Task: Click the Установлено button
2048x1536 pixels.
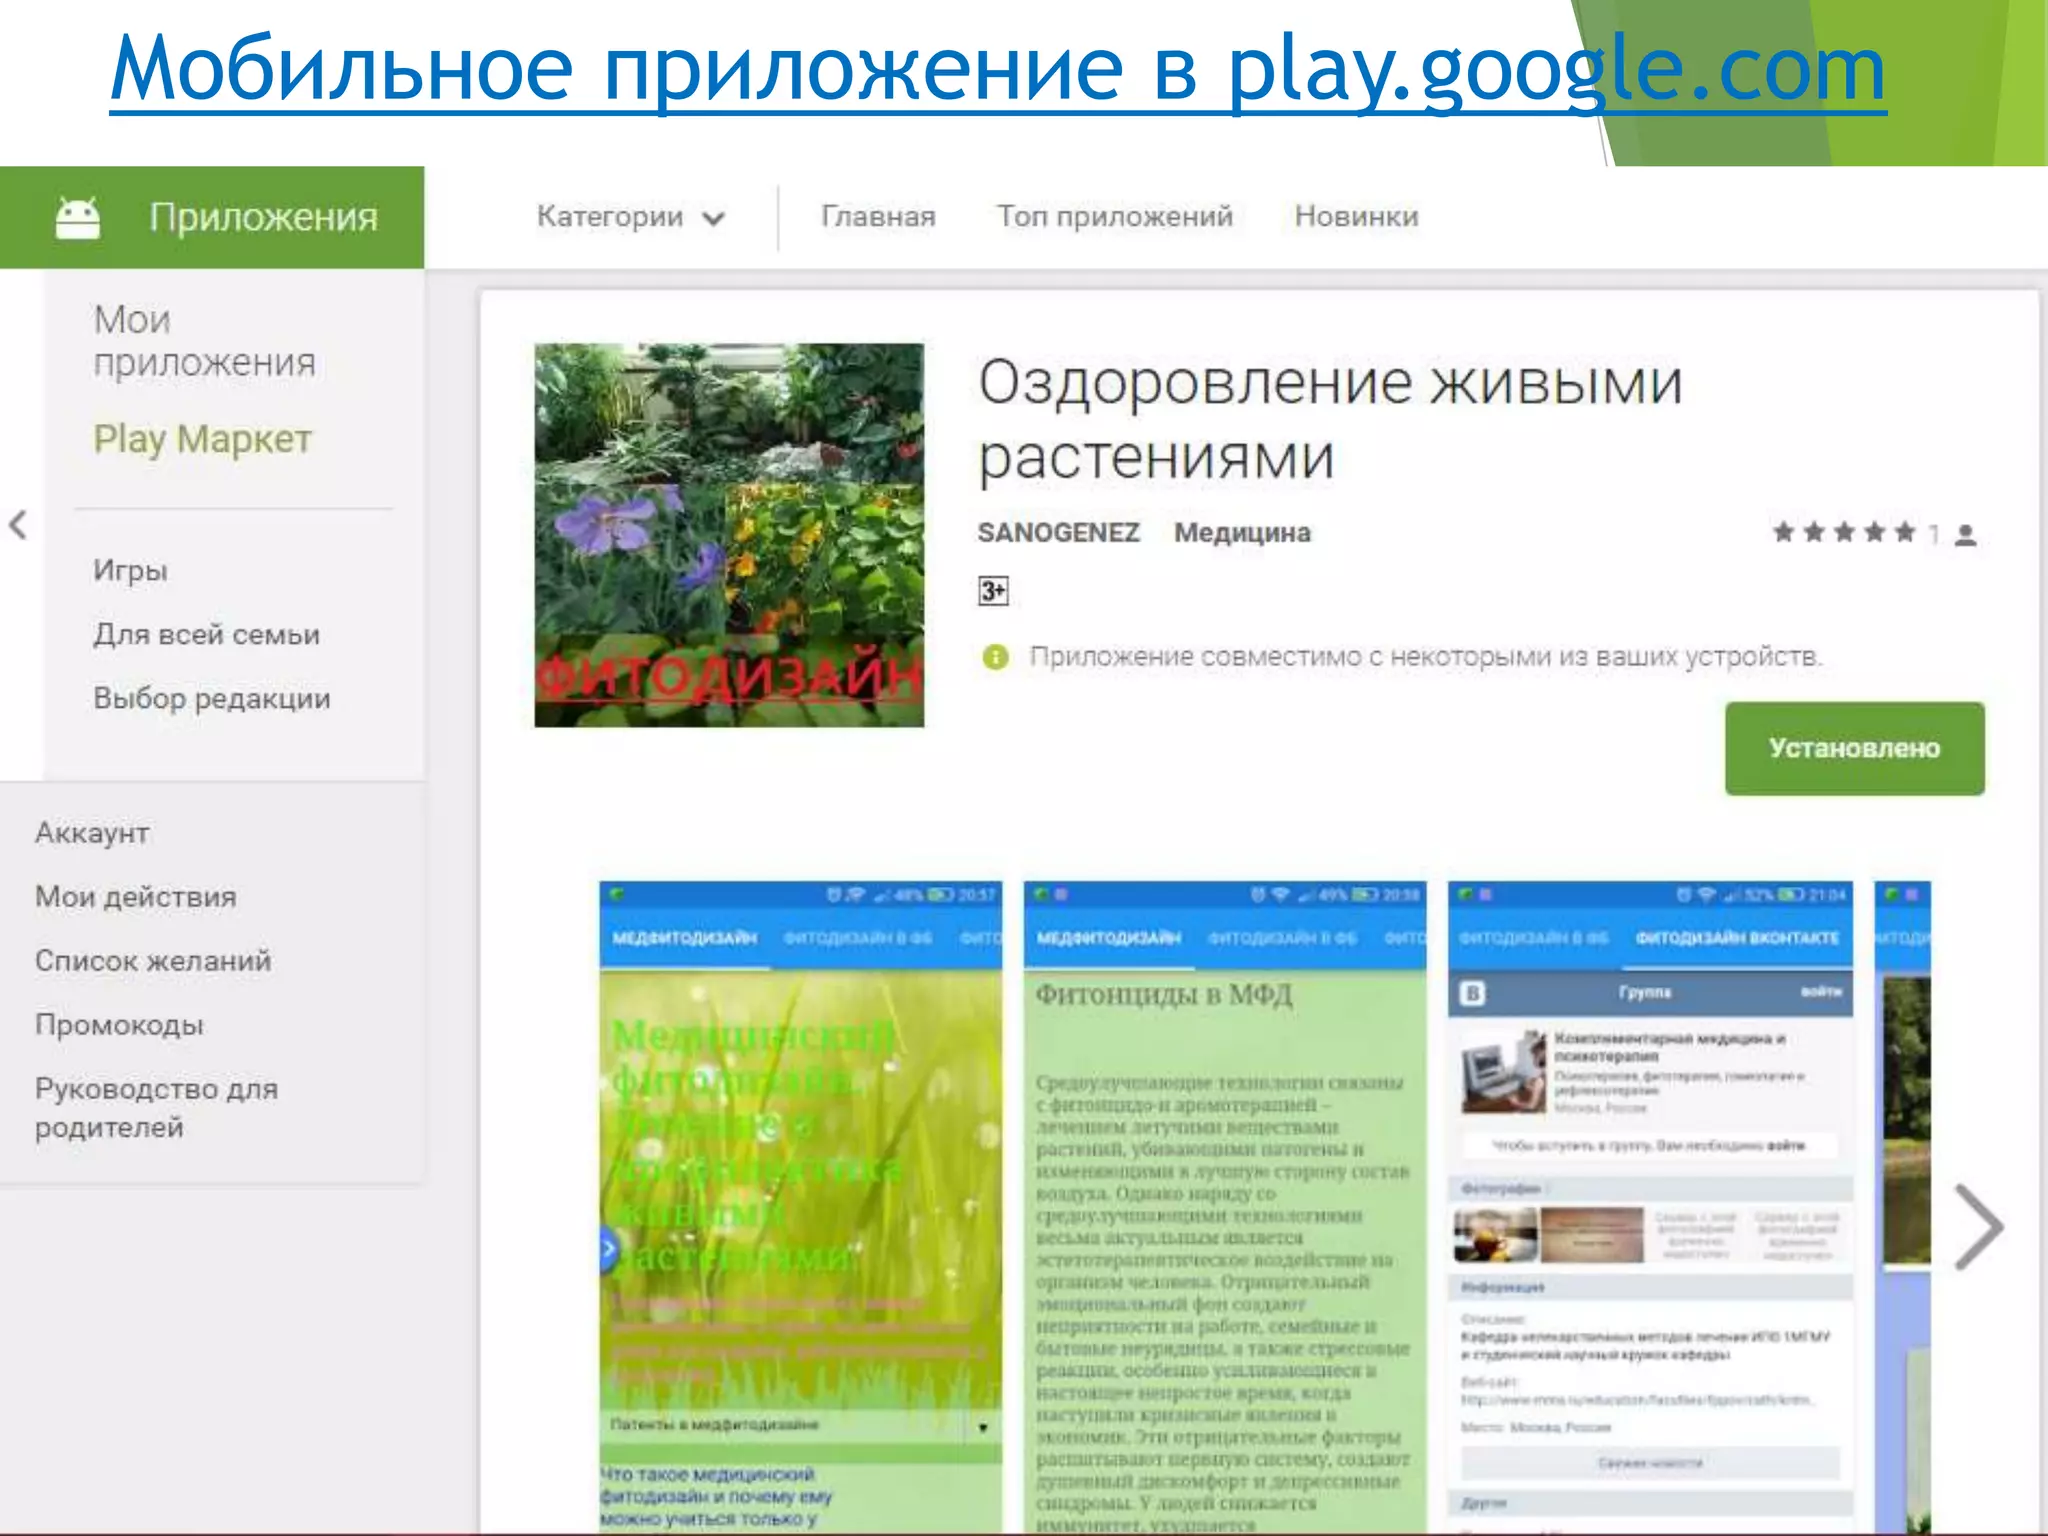Action: 1854,748
